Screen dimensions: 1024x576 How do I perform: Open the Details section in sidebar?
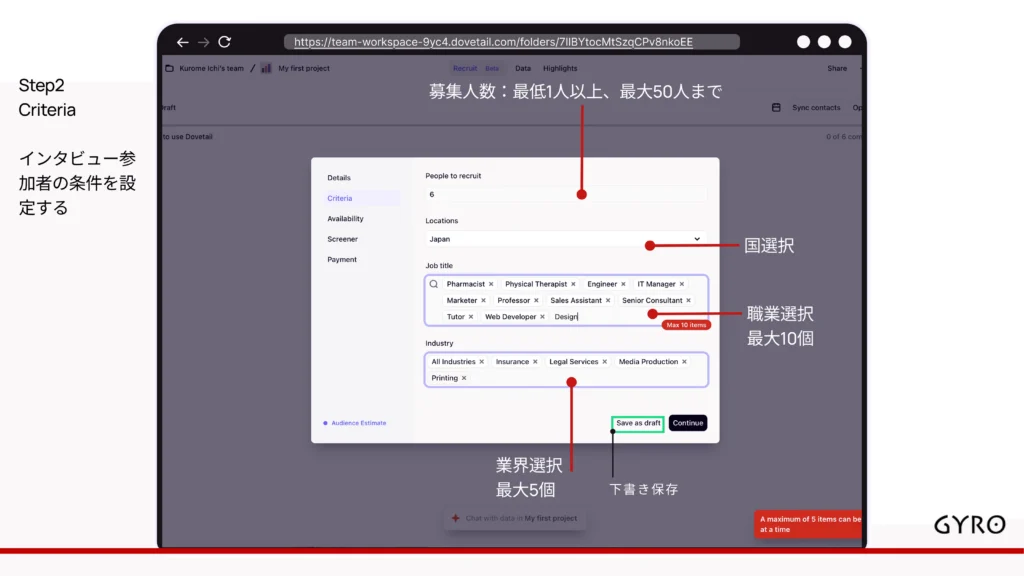(x=339, y=178)
